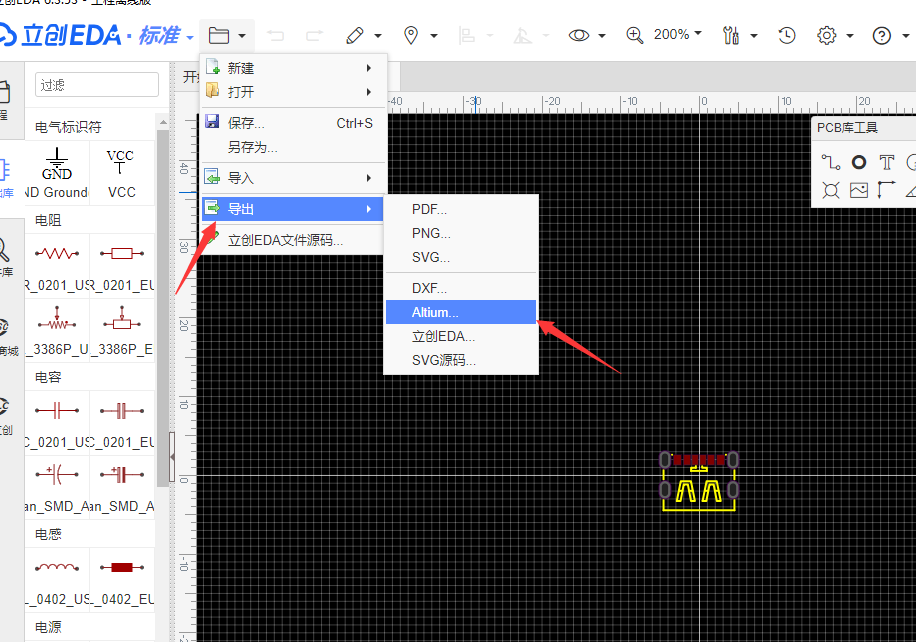Select the pencil drawing tool icon
The width and height of the screenshot is (916, 642).
pyautogui.click(x=355, y=36)
